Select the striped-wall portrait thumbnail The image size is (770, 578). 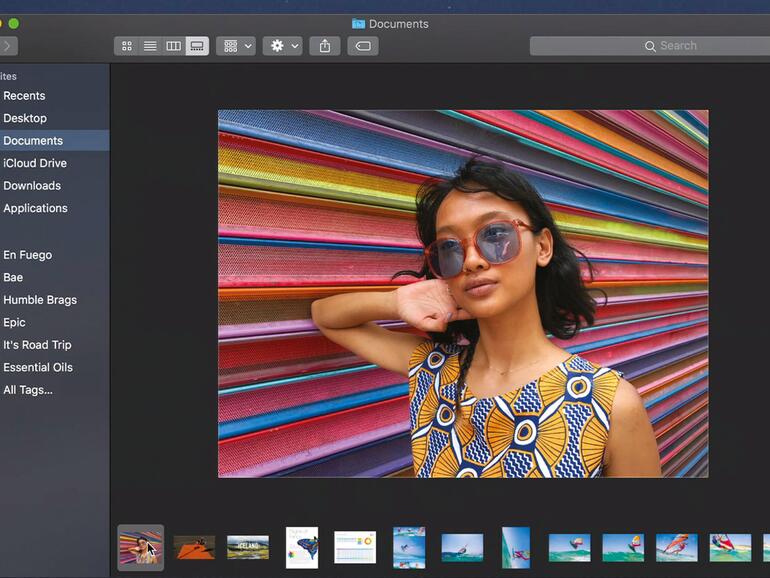coord(140,548)
